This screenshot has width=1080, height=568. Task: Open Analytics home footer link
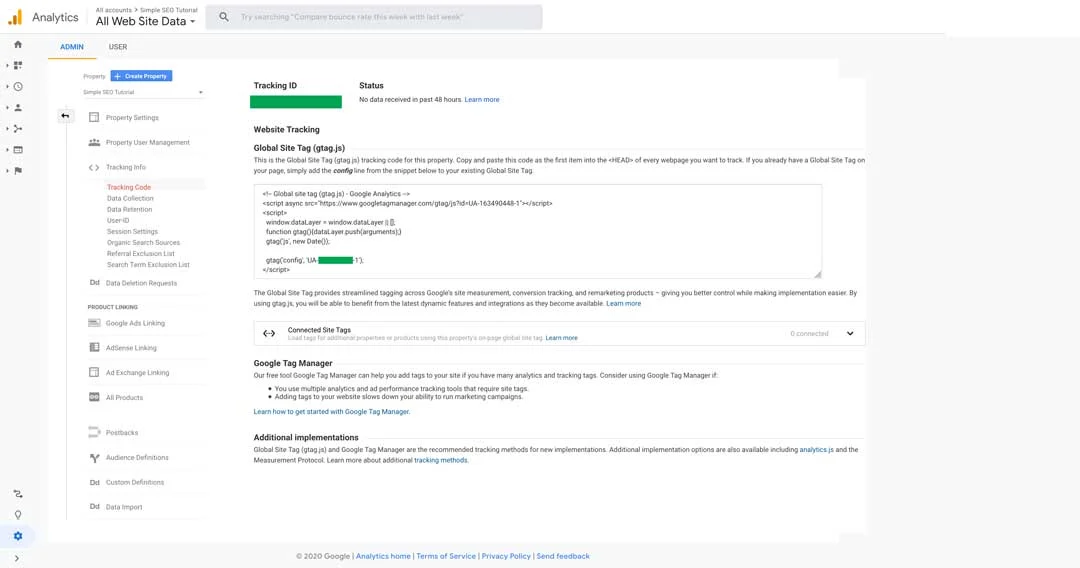(x=383, y=556)
